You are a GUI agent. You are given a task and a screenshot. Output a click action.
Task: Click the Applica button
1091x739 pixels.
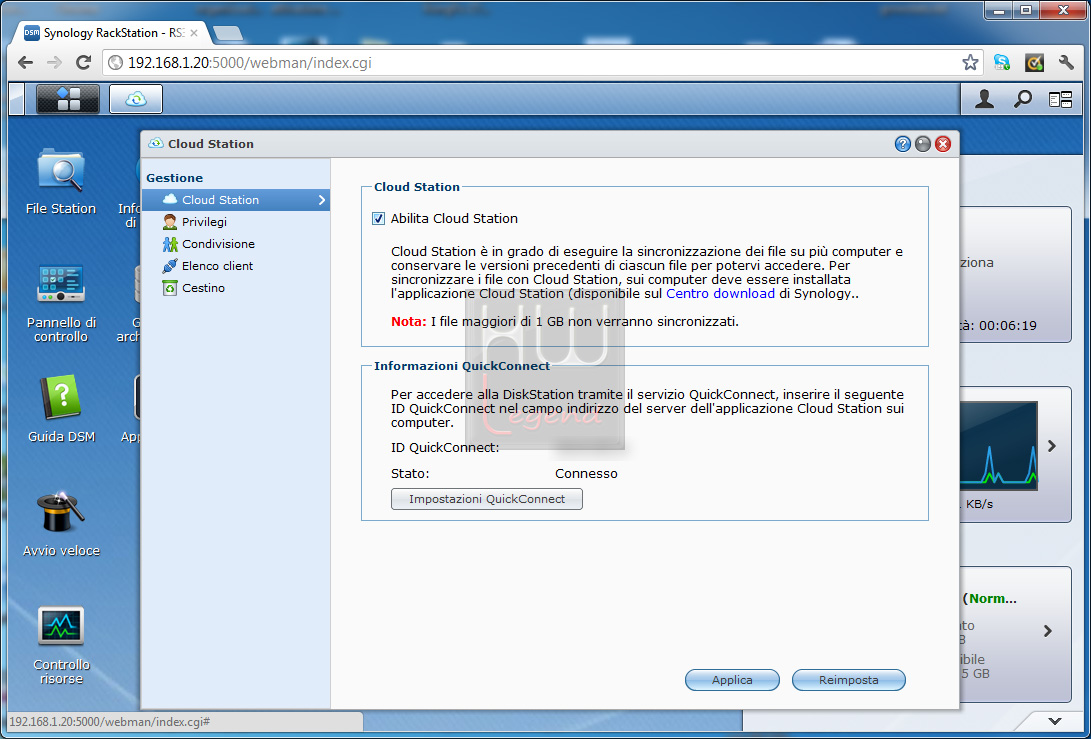(x=732, y=680)
